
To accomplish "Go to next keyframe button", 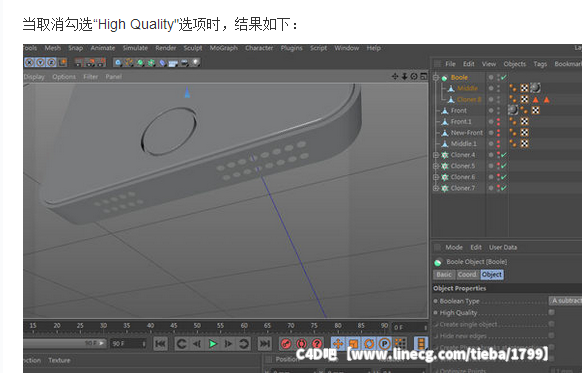I will 243,344.
